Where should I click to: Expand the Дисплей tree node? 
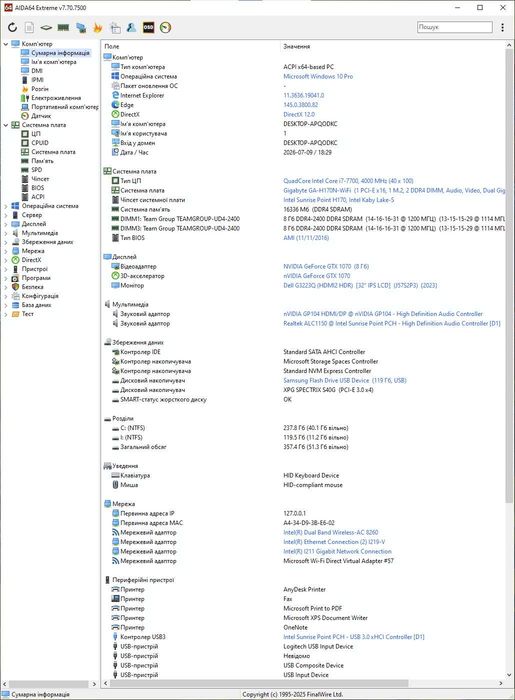[6, 224]
